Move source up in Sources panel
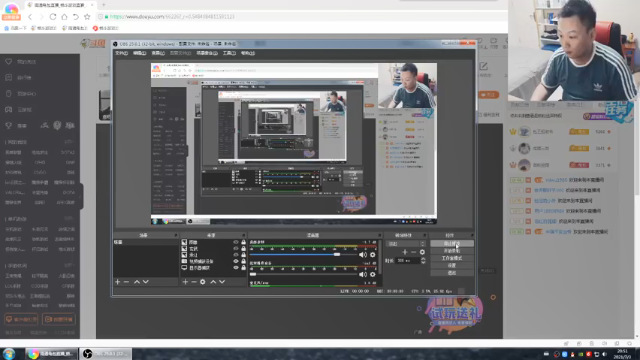 point(213,282)
